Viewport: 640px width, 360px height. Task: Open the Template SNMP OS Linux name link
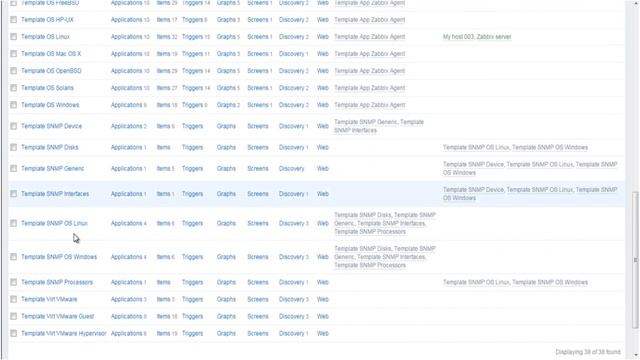[x=54, y=223]
